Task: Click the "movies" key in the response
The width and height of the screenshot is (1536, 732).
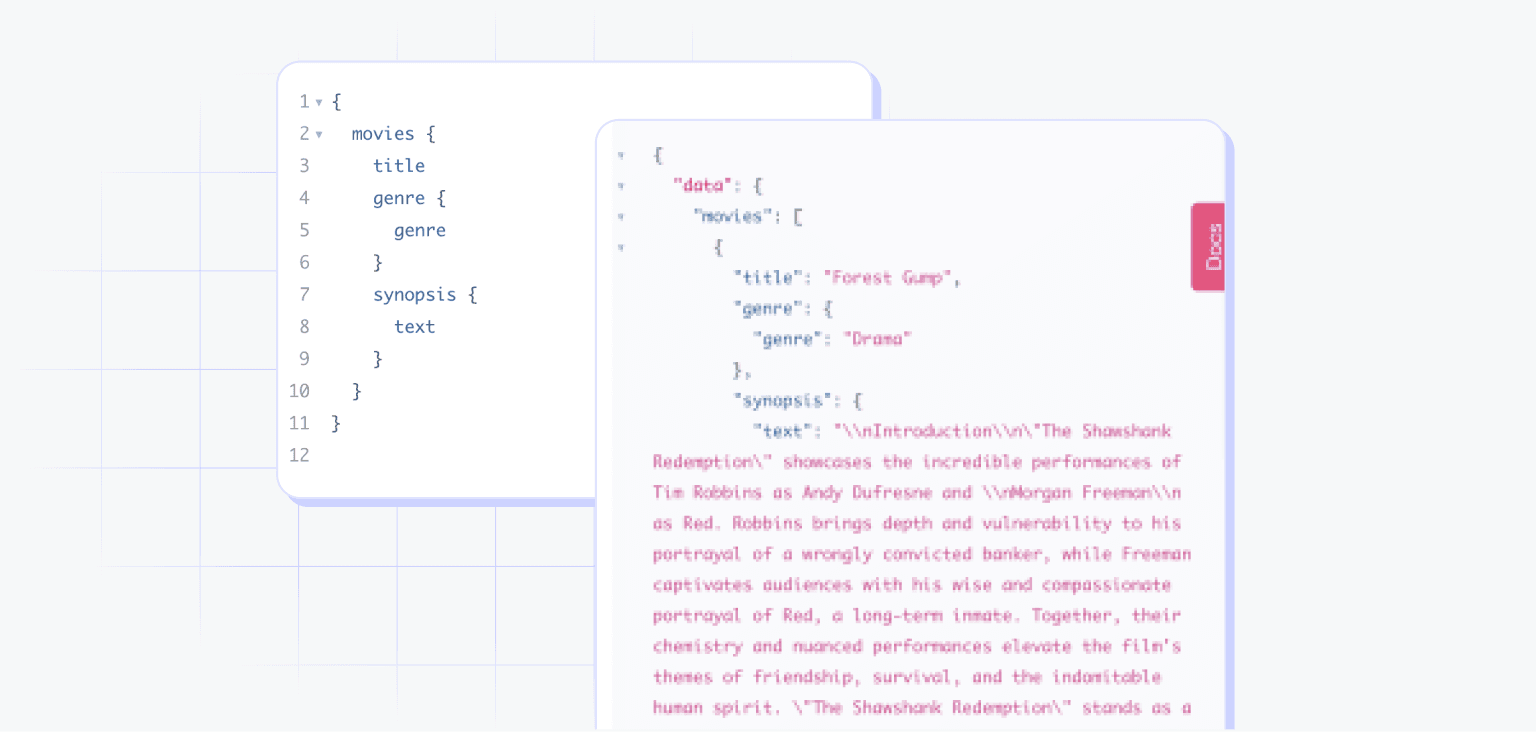Action: (x=733, y=216)
